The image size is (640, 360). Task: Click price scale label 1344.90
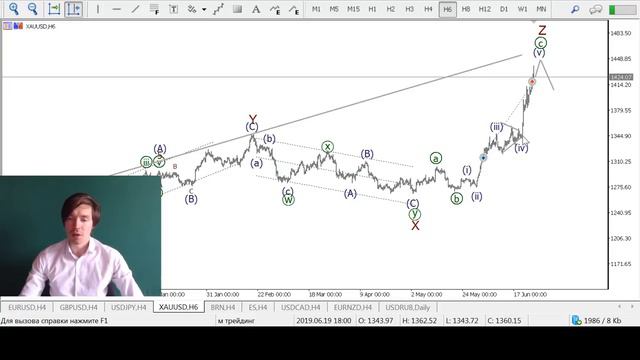click(620, 136)
